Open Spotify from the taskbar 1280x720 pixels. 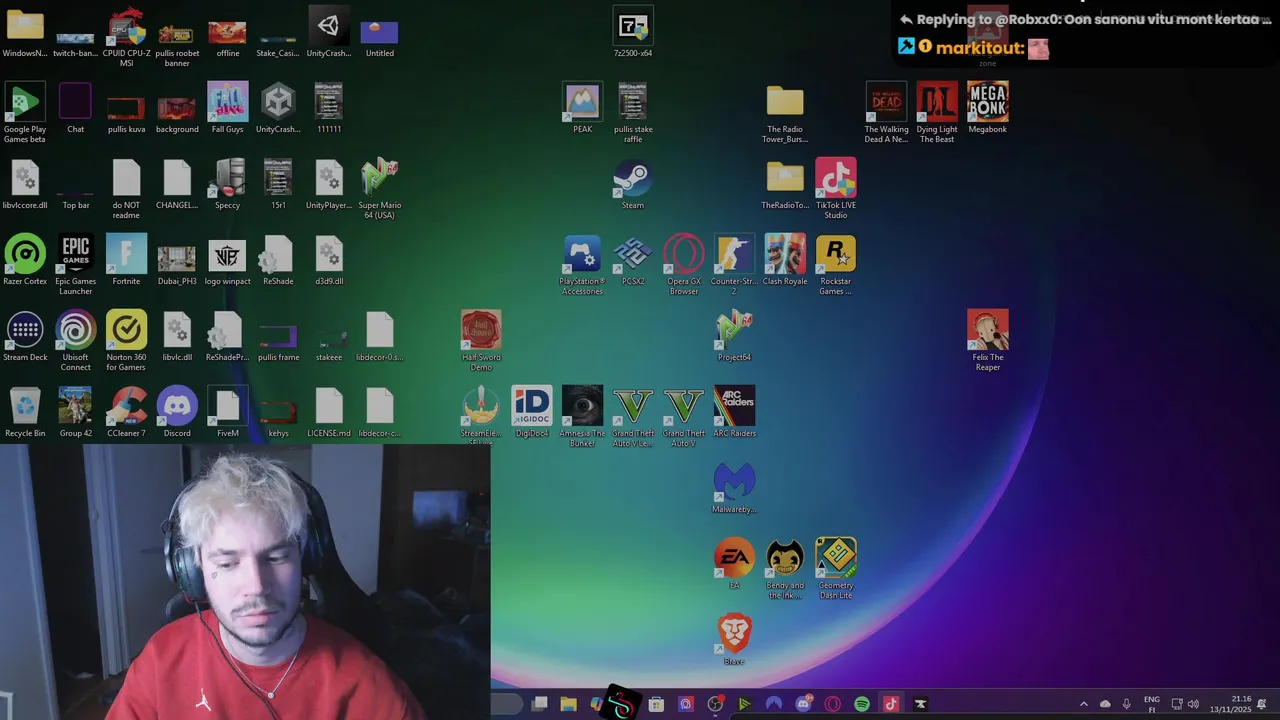pos(862,704)
